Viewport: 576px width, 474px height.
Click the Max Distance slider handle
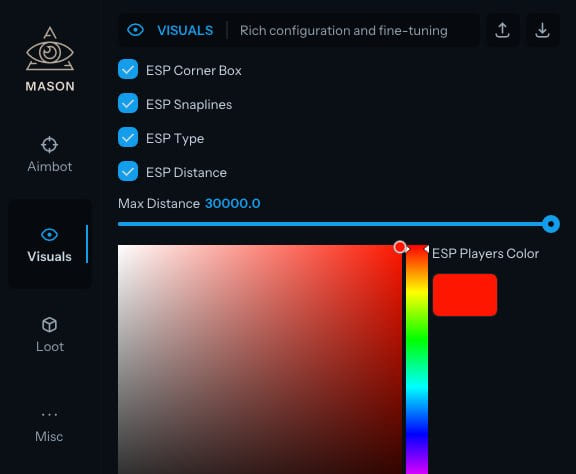551,224
